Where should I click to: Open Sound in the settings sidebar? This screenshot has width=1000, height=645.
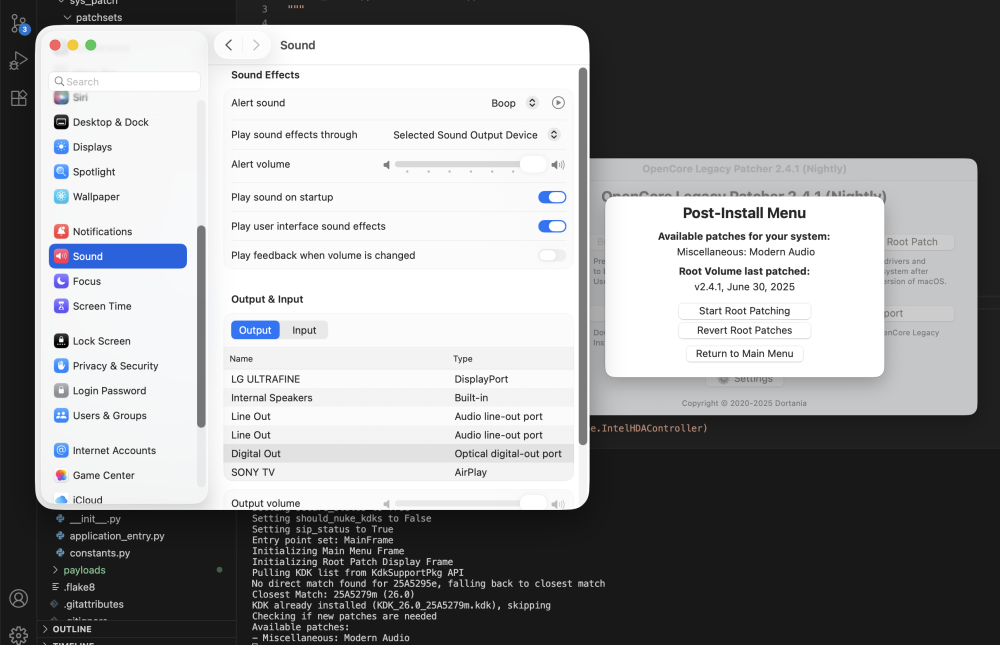point(118,256)
